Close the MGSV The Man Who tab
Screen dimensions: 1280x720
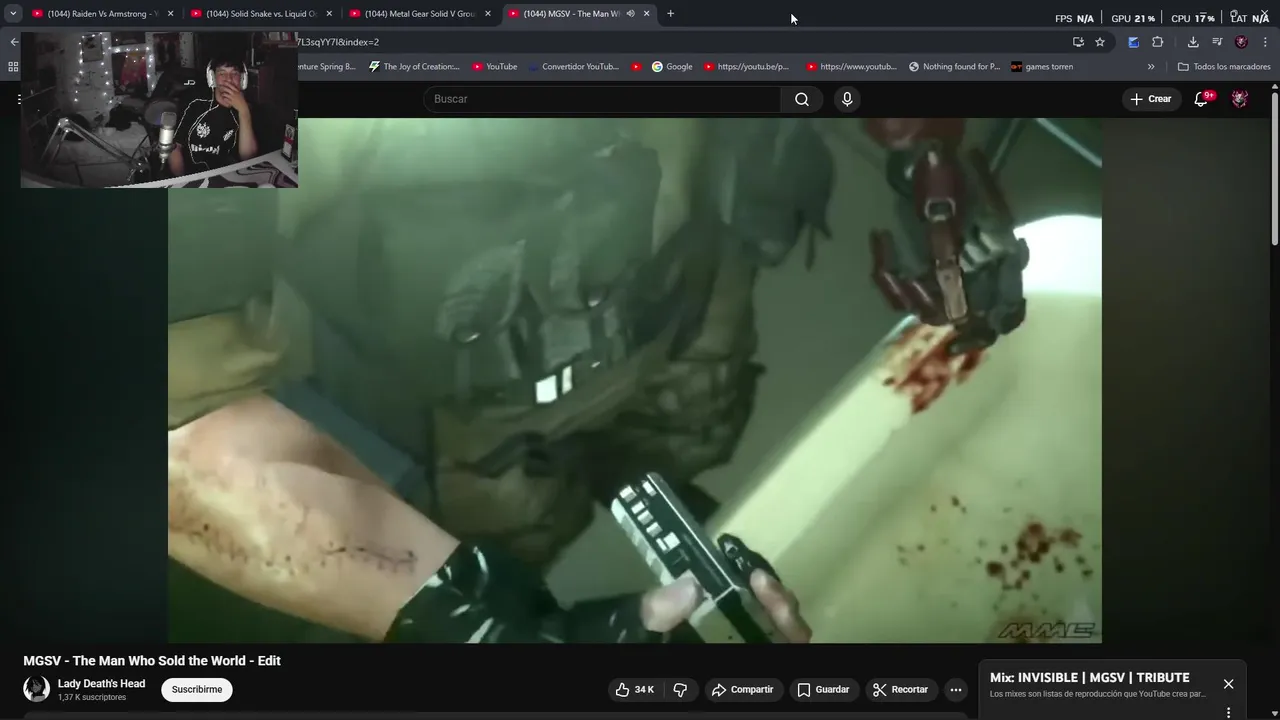pyautogui.click(x=646, y=14)
